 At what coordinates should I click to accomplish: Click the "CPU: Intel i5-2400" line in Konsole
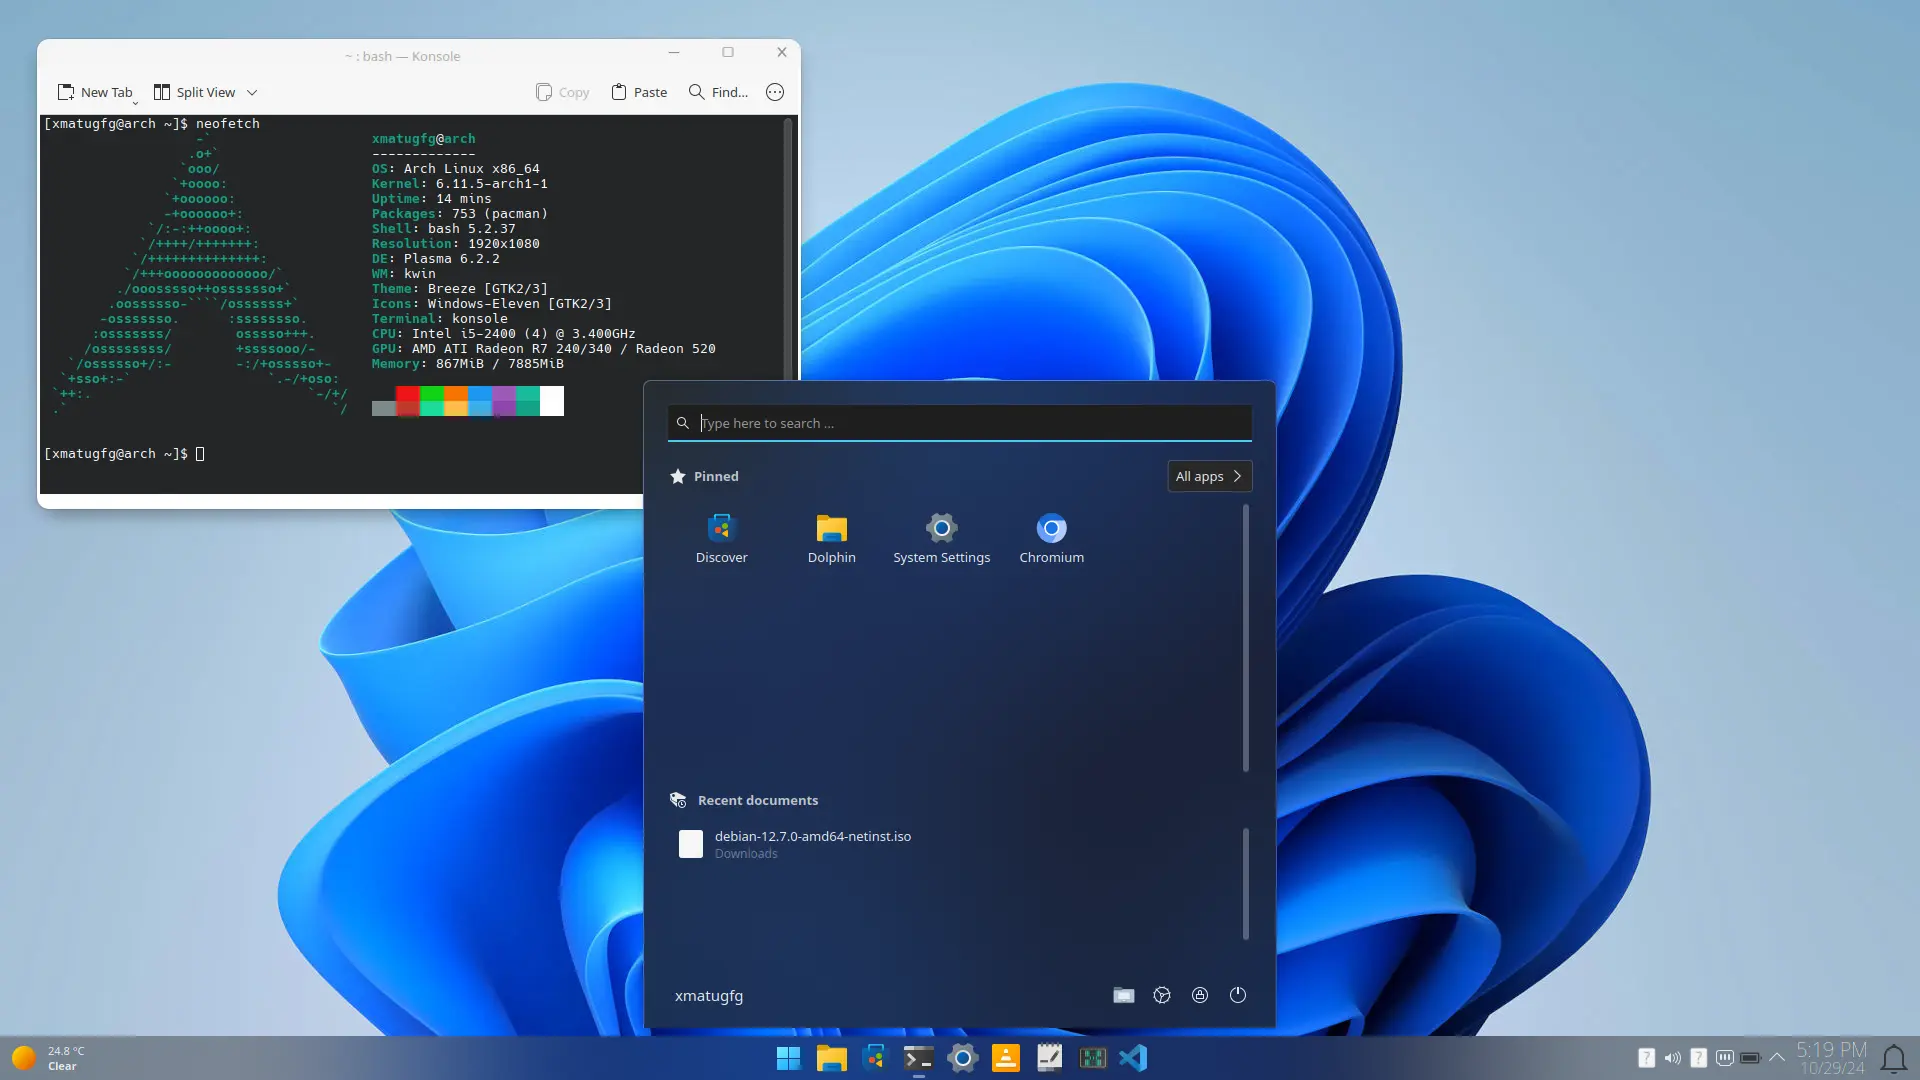pos(504,334)
